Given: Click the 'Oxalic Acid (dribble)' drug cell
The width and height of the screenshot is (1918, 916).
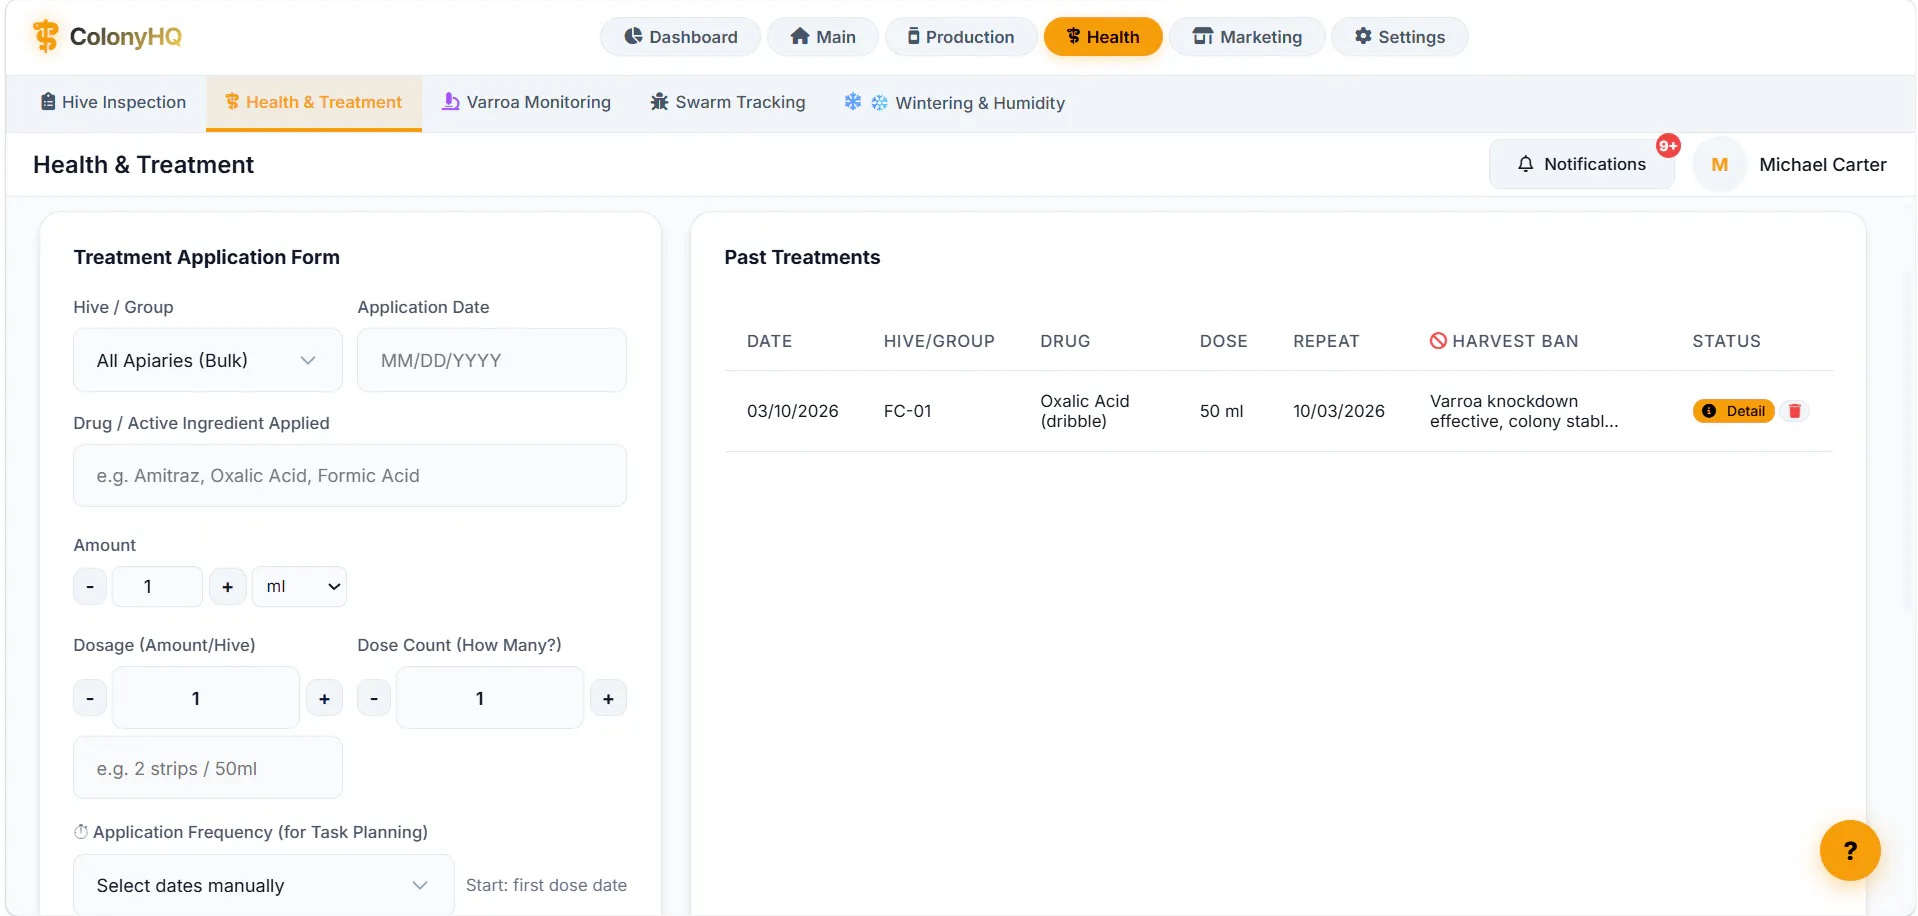Looking at the screenshot, I should pyautogui.click(x=1085, y=411).
